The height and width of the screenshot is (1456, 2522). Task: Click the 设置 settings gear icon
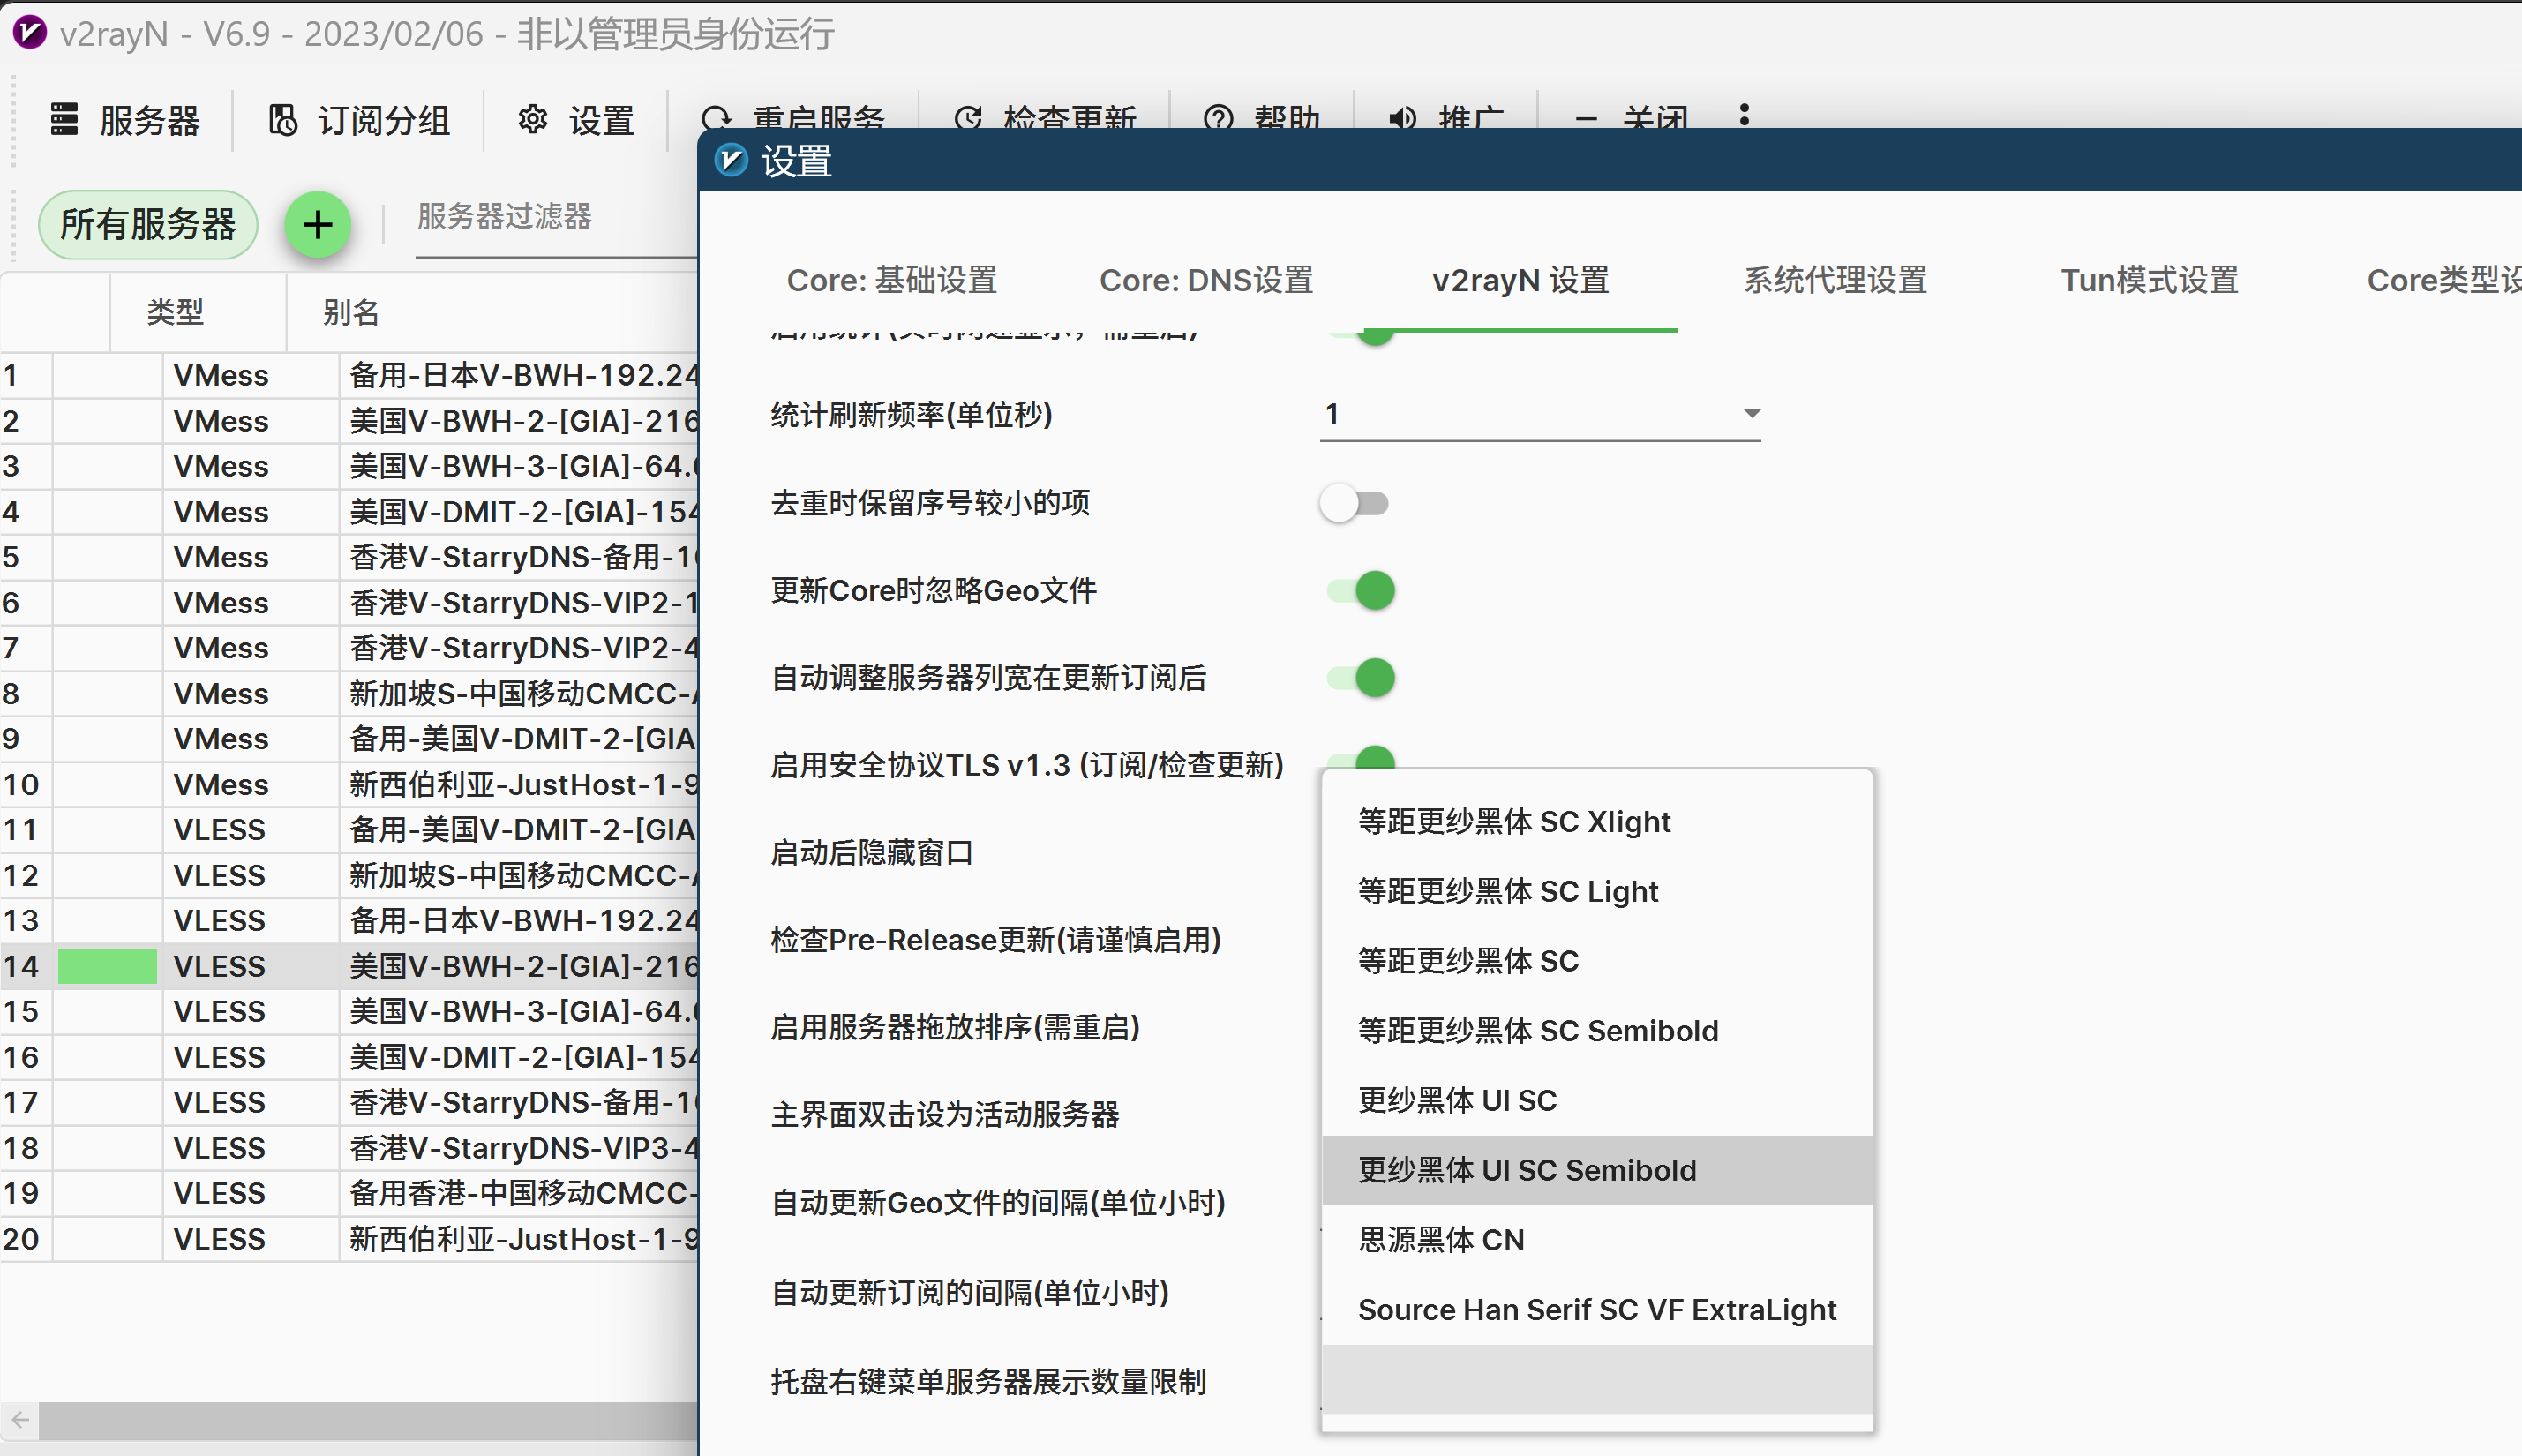click(x=533, y=119)
